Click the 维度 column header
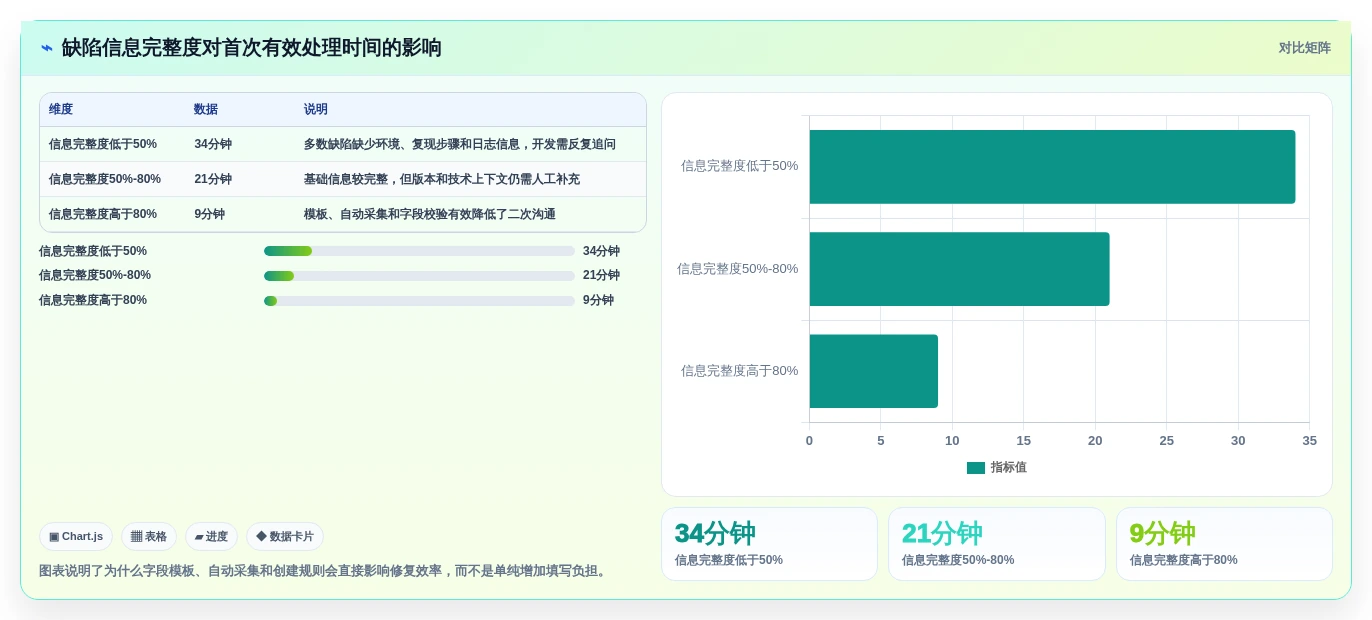Viewport: 1372px width, 620px height. [x=61, y=110]
